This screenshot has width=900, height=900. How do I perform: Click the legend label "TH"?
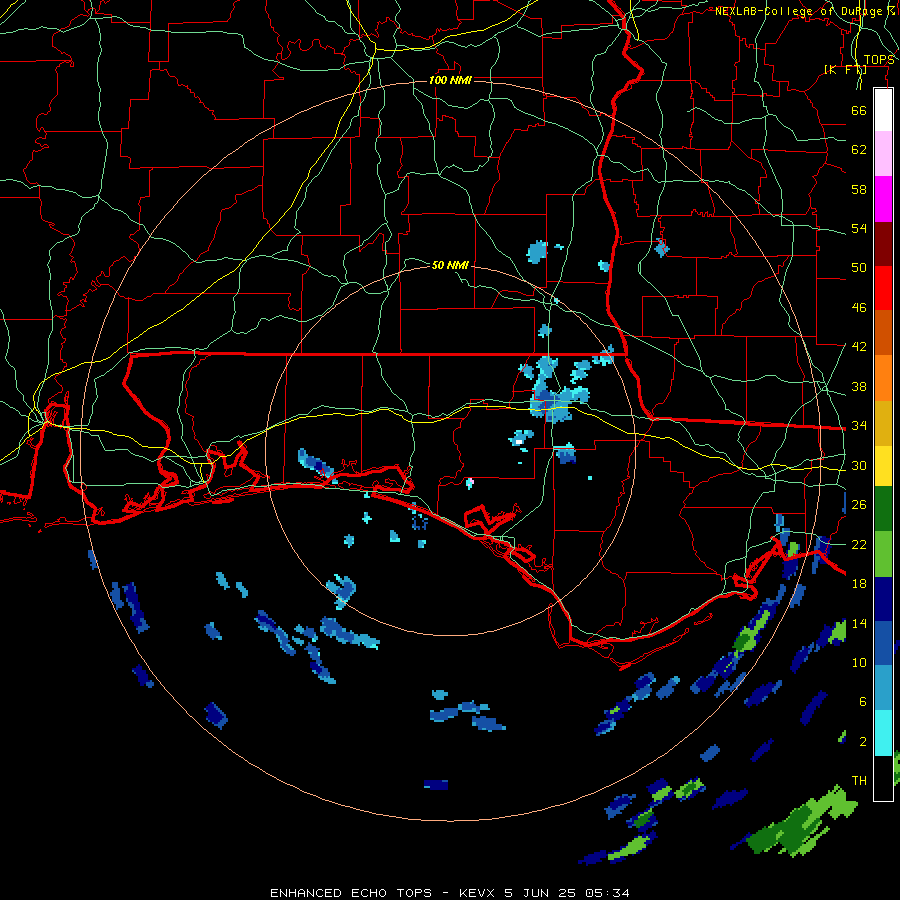coord(859,781)
